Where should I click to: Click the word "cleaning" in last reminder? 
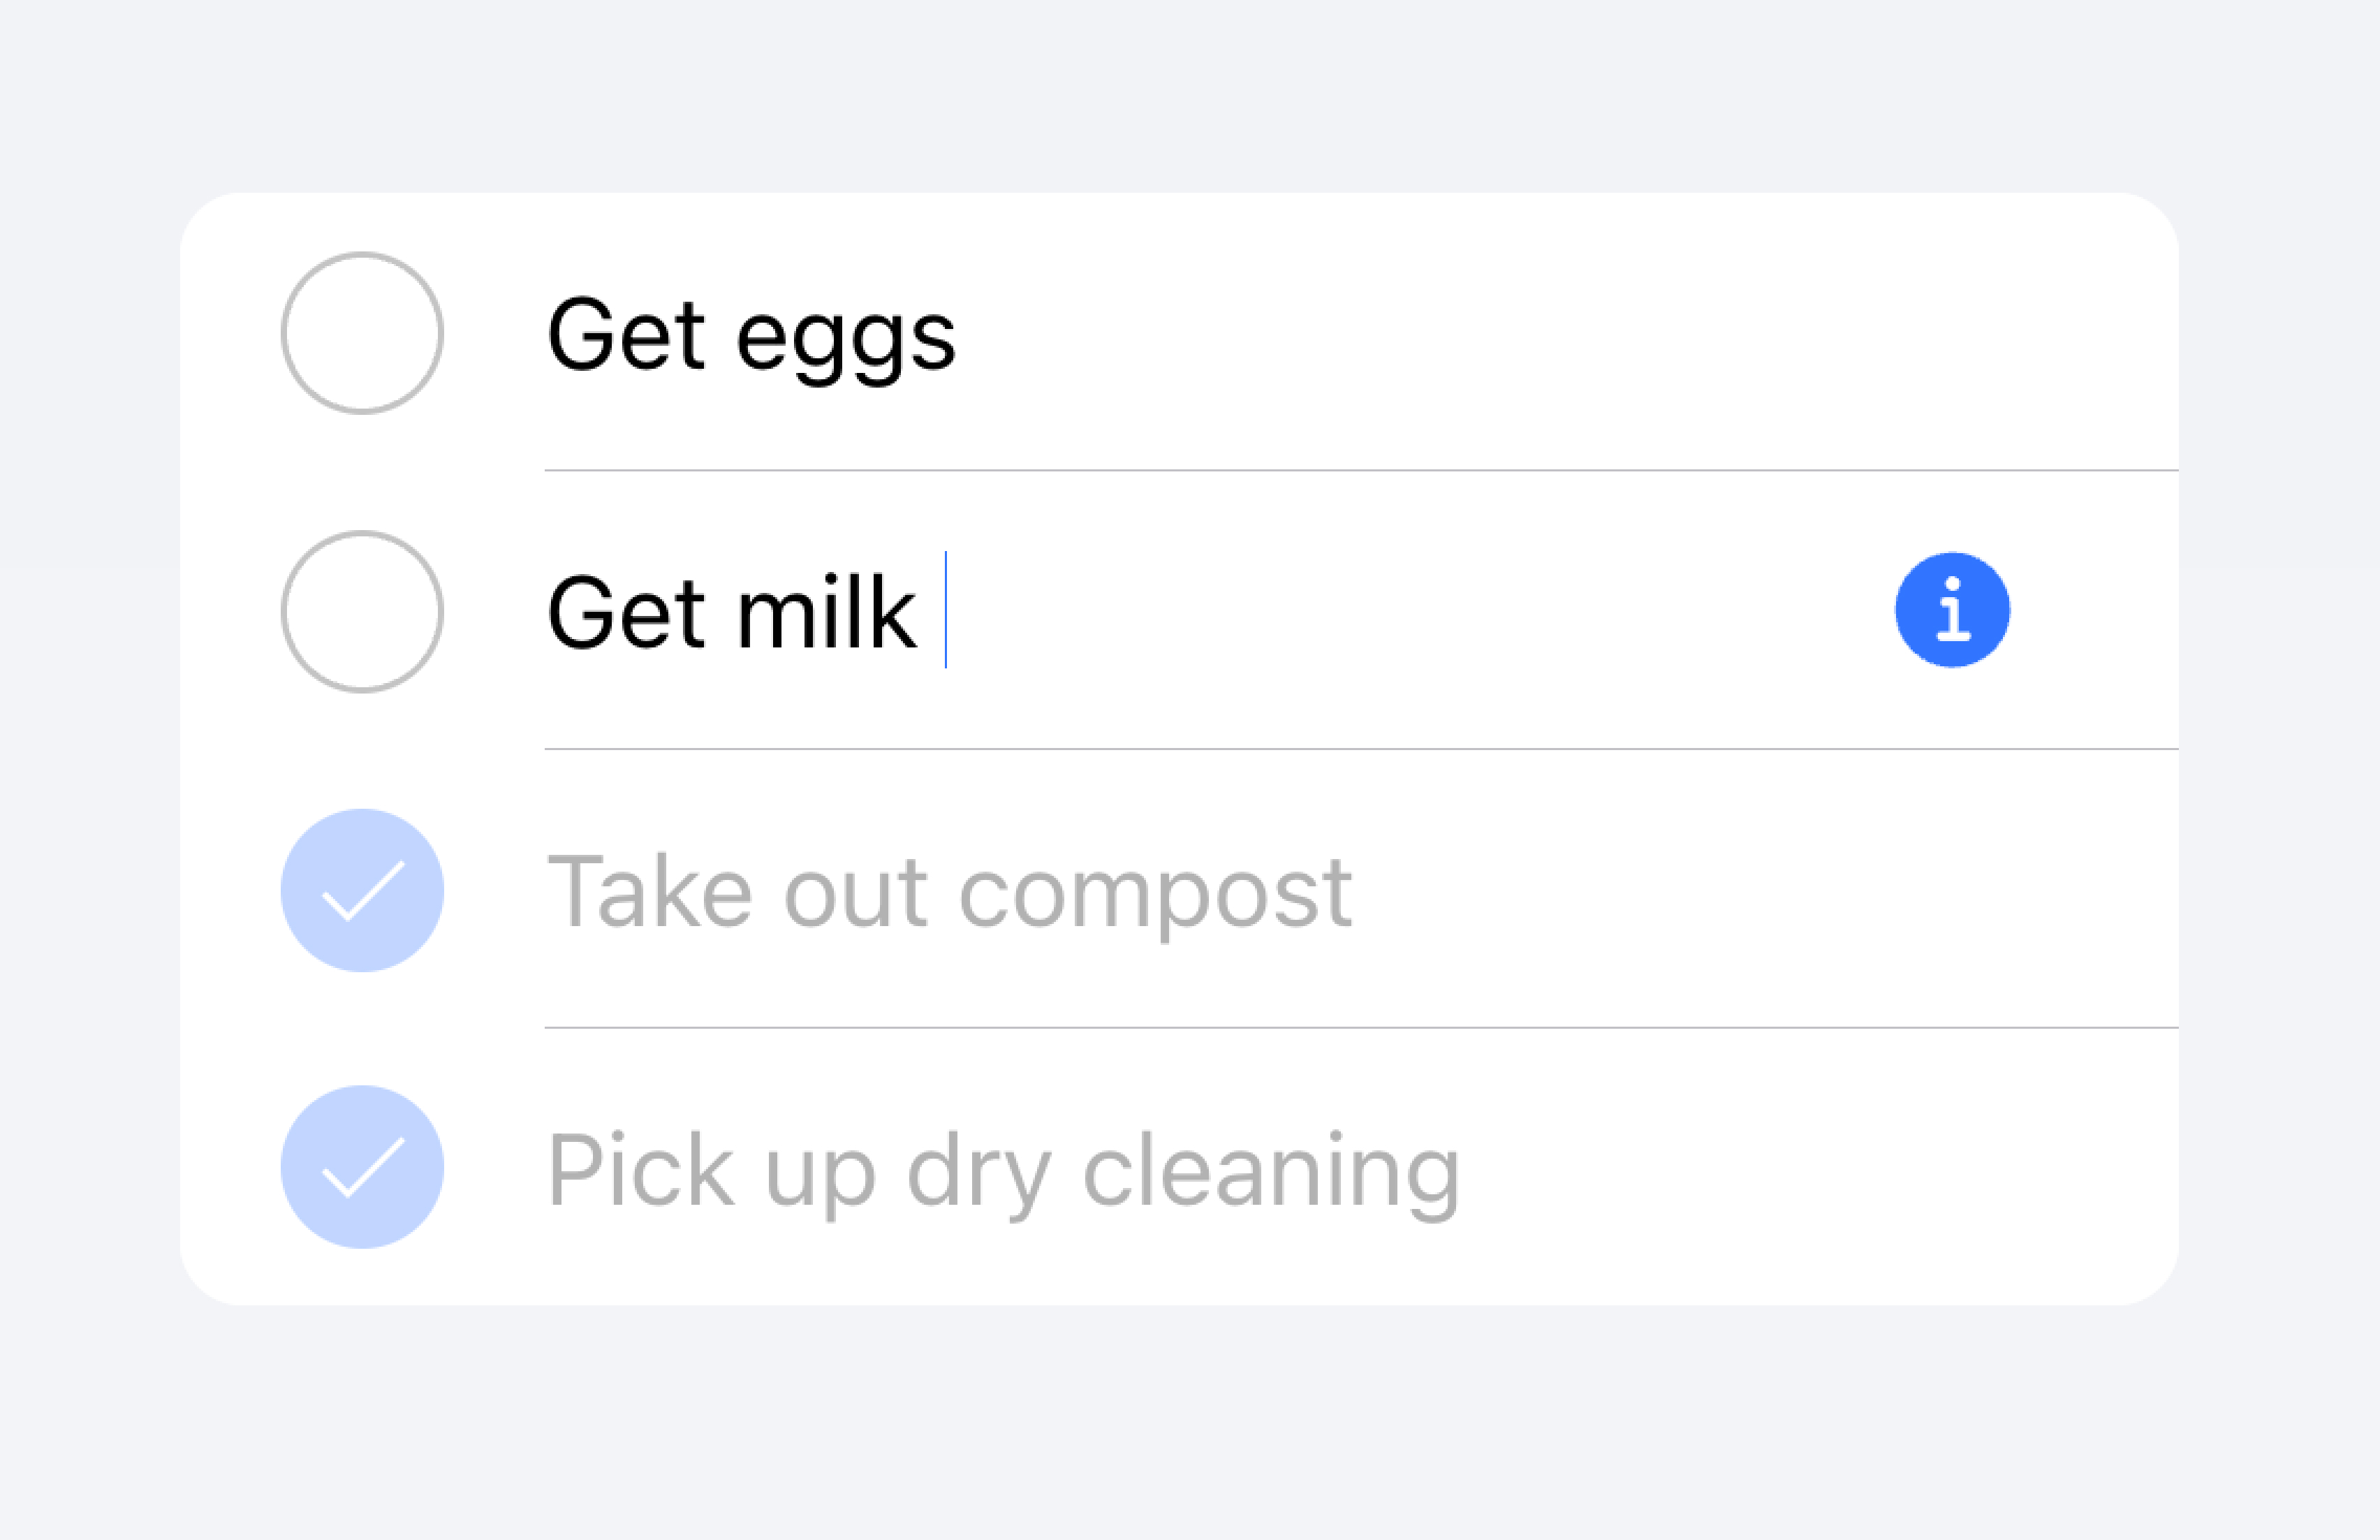1270,1171
